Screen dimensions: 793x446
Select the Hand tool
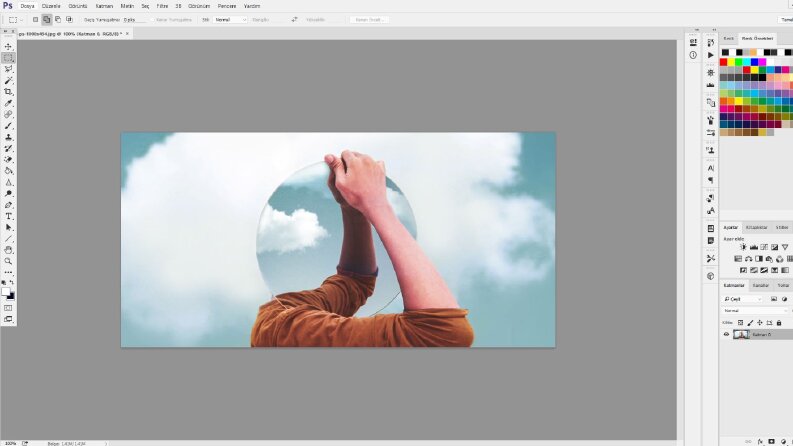8,250
